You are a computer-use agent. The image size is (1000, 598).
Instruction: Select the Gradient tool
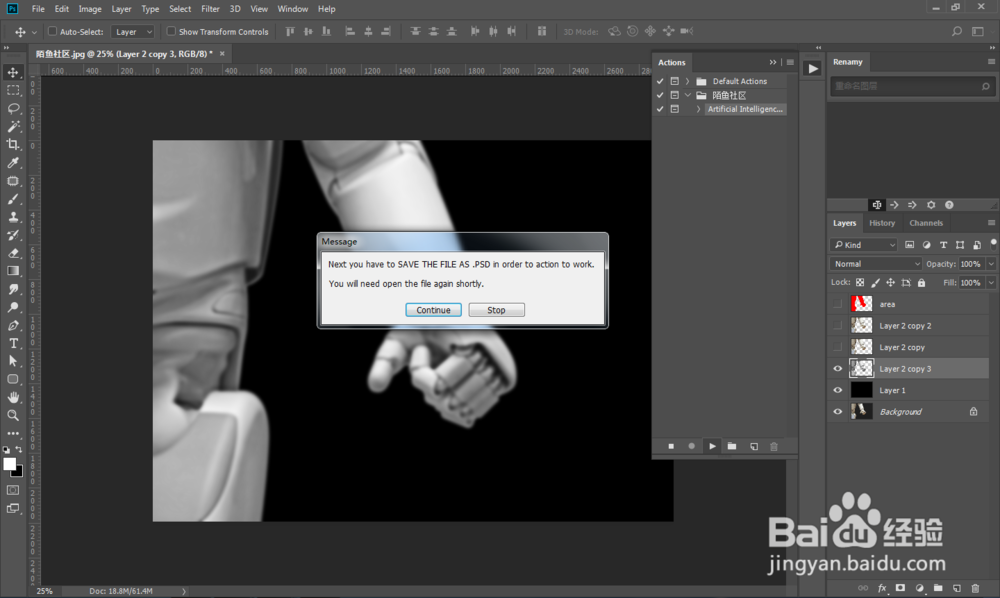point(13,271)
